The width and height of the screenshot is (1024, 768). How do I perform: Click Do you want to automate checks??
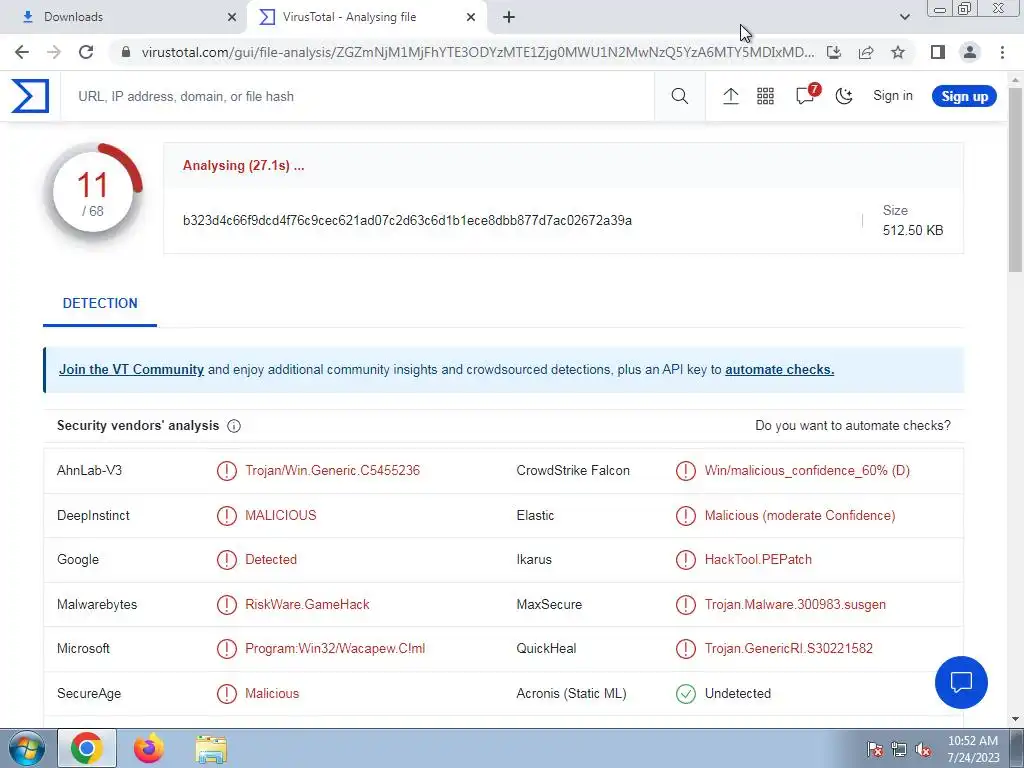[852, 425]
